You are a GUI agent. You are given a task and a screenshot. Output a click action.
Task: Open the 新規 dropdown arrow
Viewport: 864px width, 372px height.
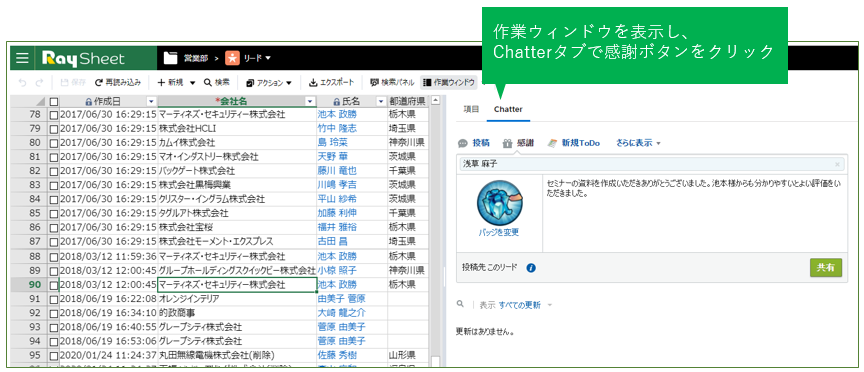[x=192, y=83]
